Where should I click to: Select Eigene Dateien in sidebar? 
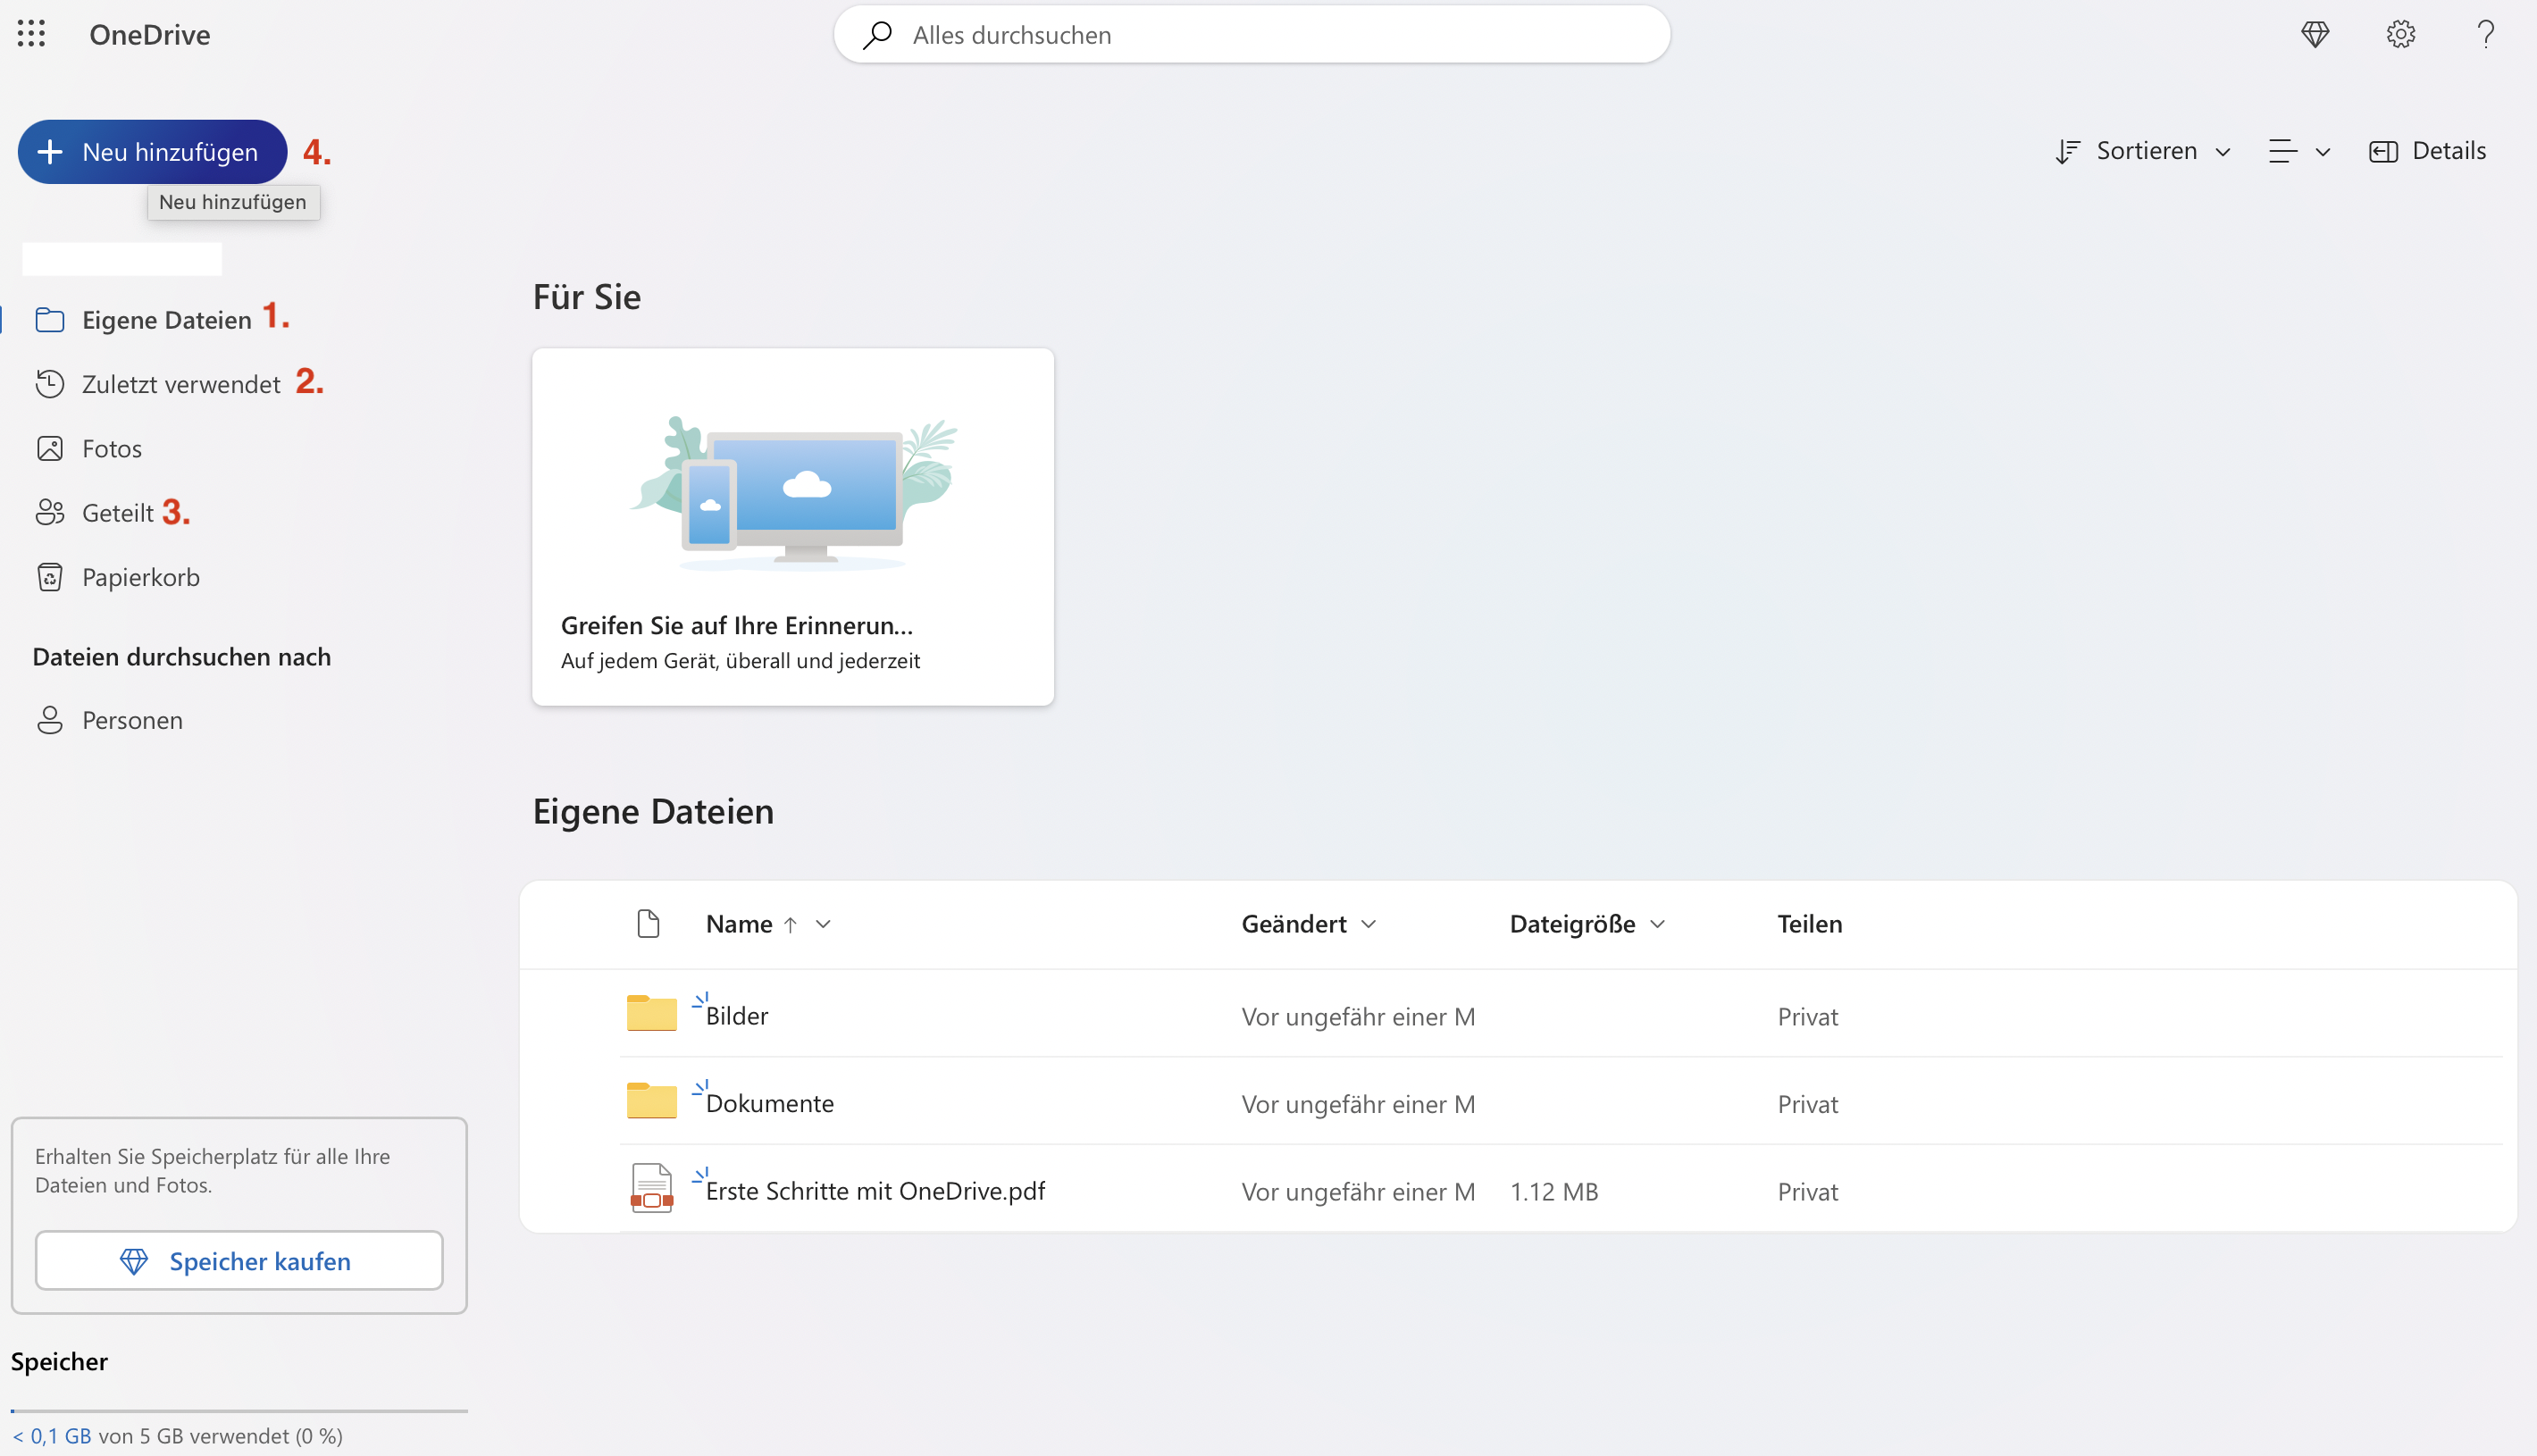pyautogui.click(x=166, y=320)
